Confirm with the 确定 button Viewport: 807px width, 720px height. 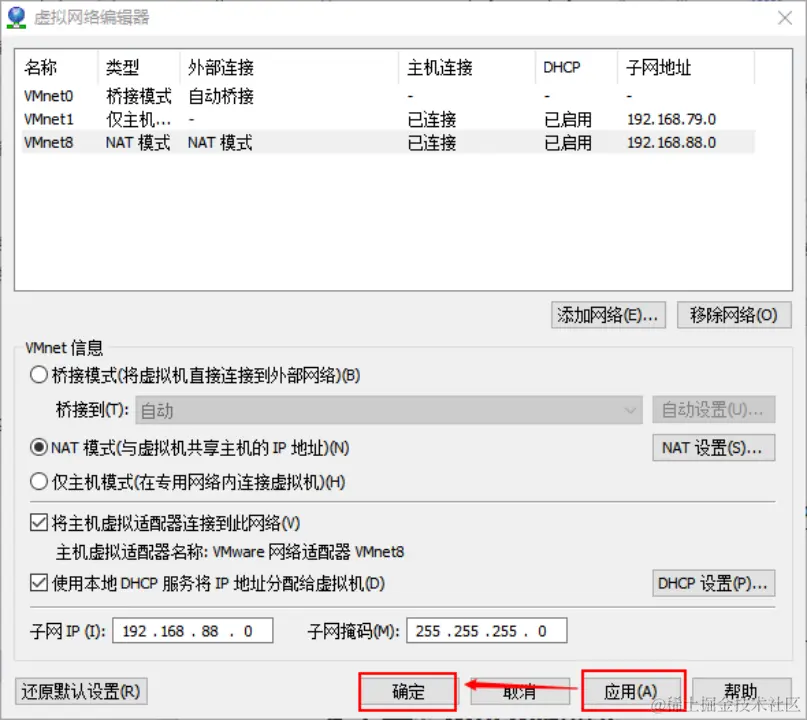pyautogui.click(x=408, y=691)
